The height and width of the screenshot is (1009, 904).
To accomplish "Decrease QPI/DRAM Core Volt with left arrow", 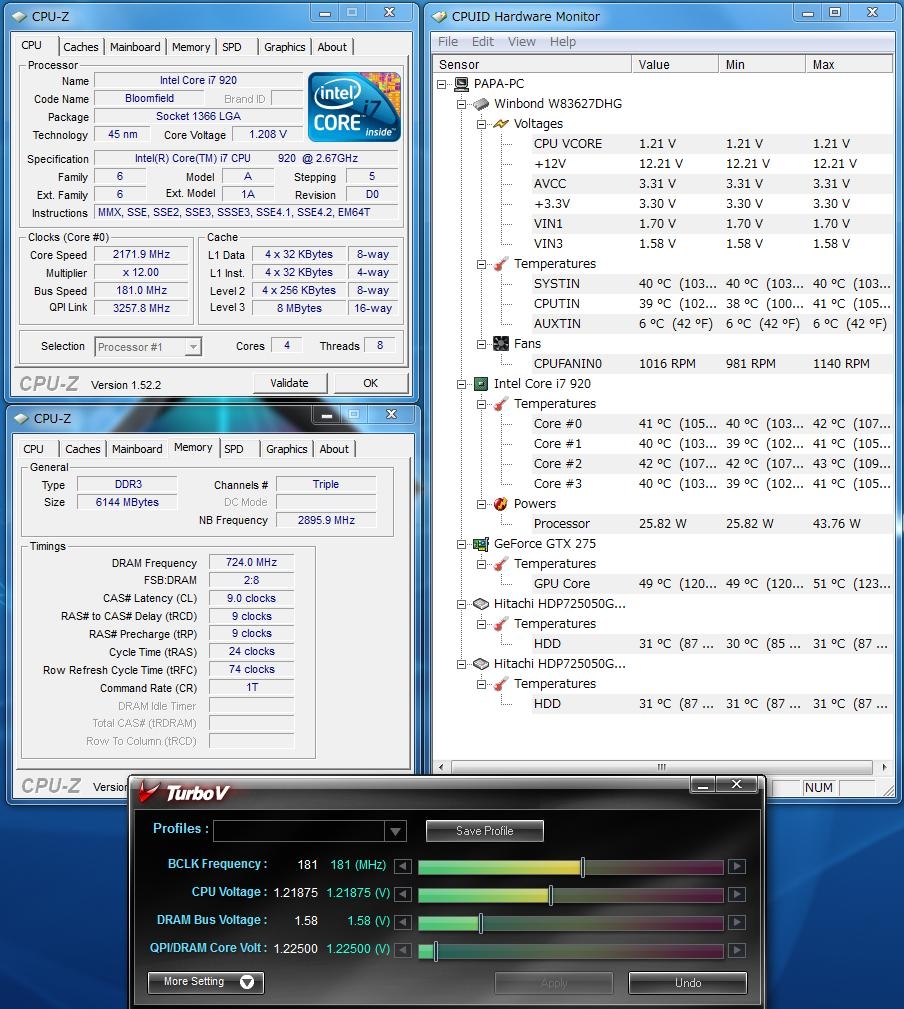I will (403, 950).
